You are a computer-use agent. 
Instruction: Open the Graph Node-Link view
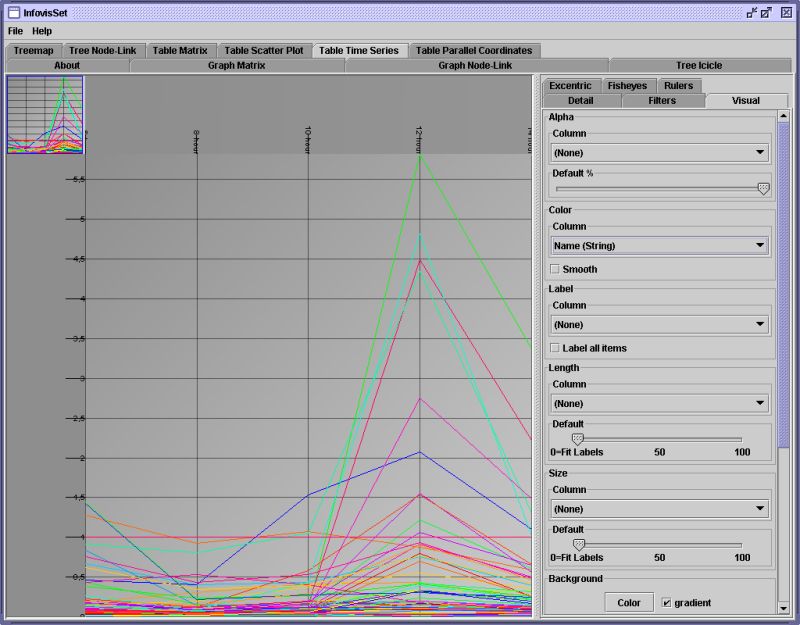469,65
